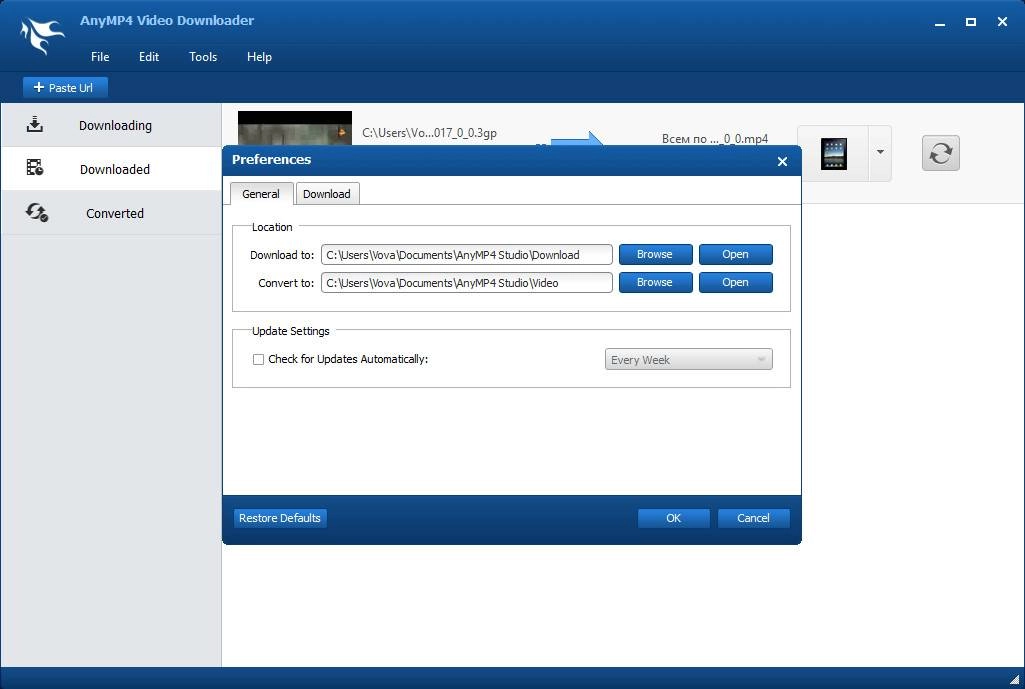Click the output file name ending 0_0.mp4
This screenshot has height=689, width=1025.
(x=714, y=139)
